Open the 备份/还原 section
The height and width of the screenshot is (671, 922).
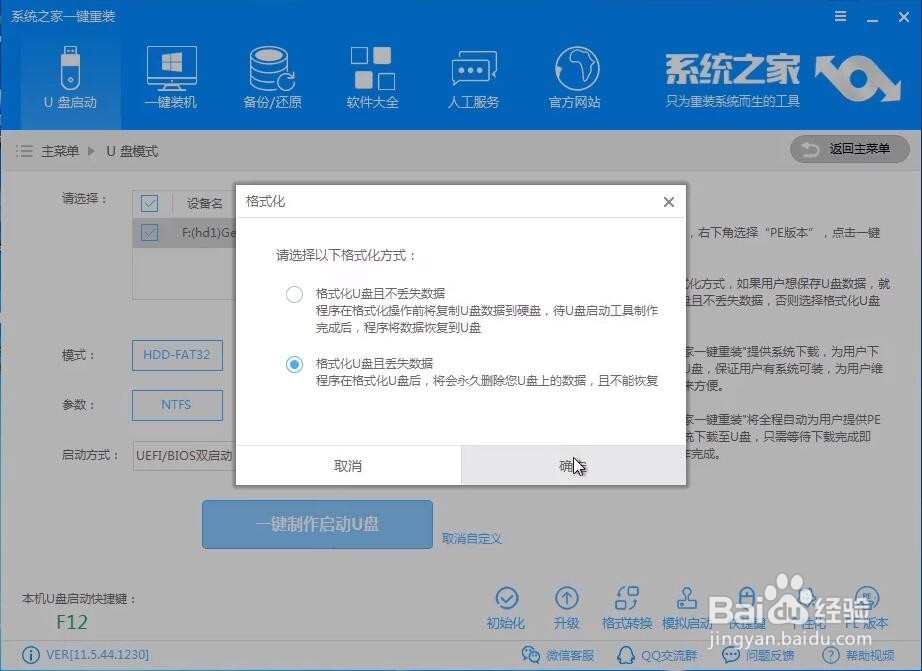click(272, 77)
